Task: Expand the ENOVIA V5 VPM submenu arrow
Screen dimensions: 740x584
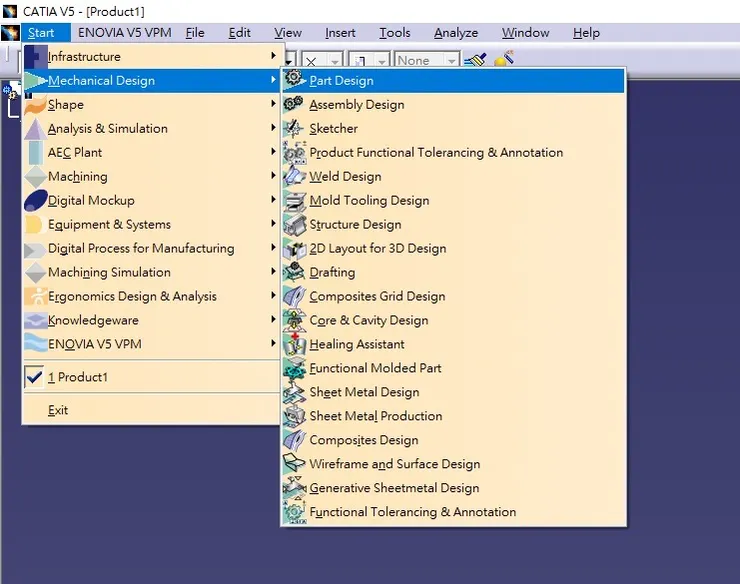Action: pyautogui.click(x=273, y=343)
